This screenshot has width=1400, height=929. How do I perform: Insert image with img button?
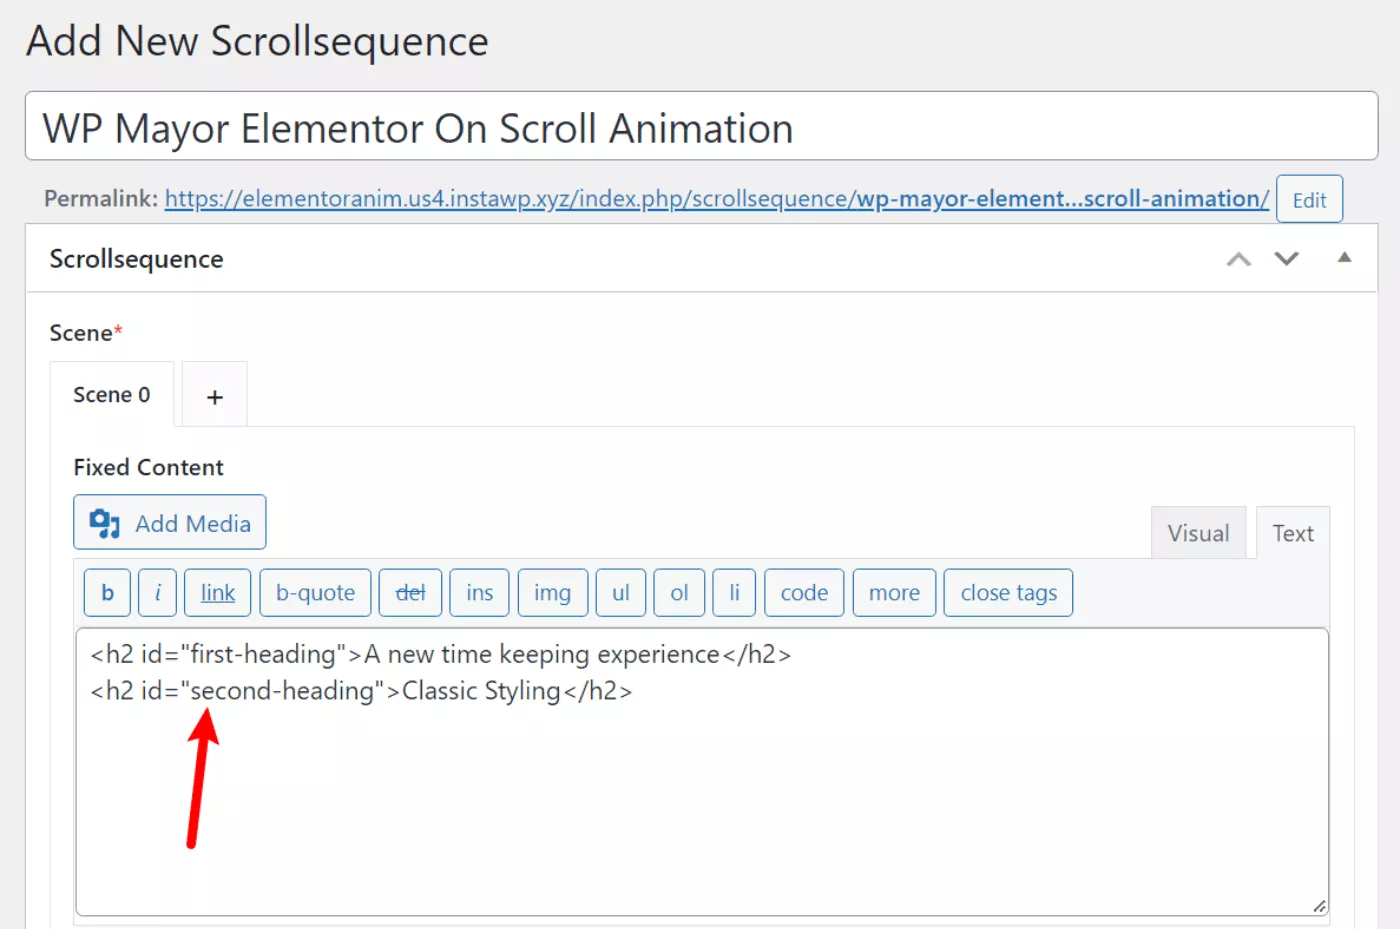pyautogui.click(x=552, y=593)
